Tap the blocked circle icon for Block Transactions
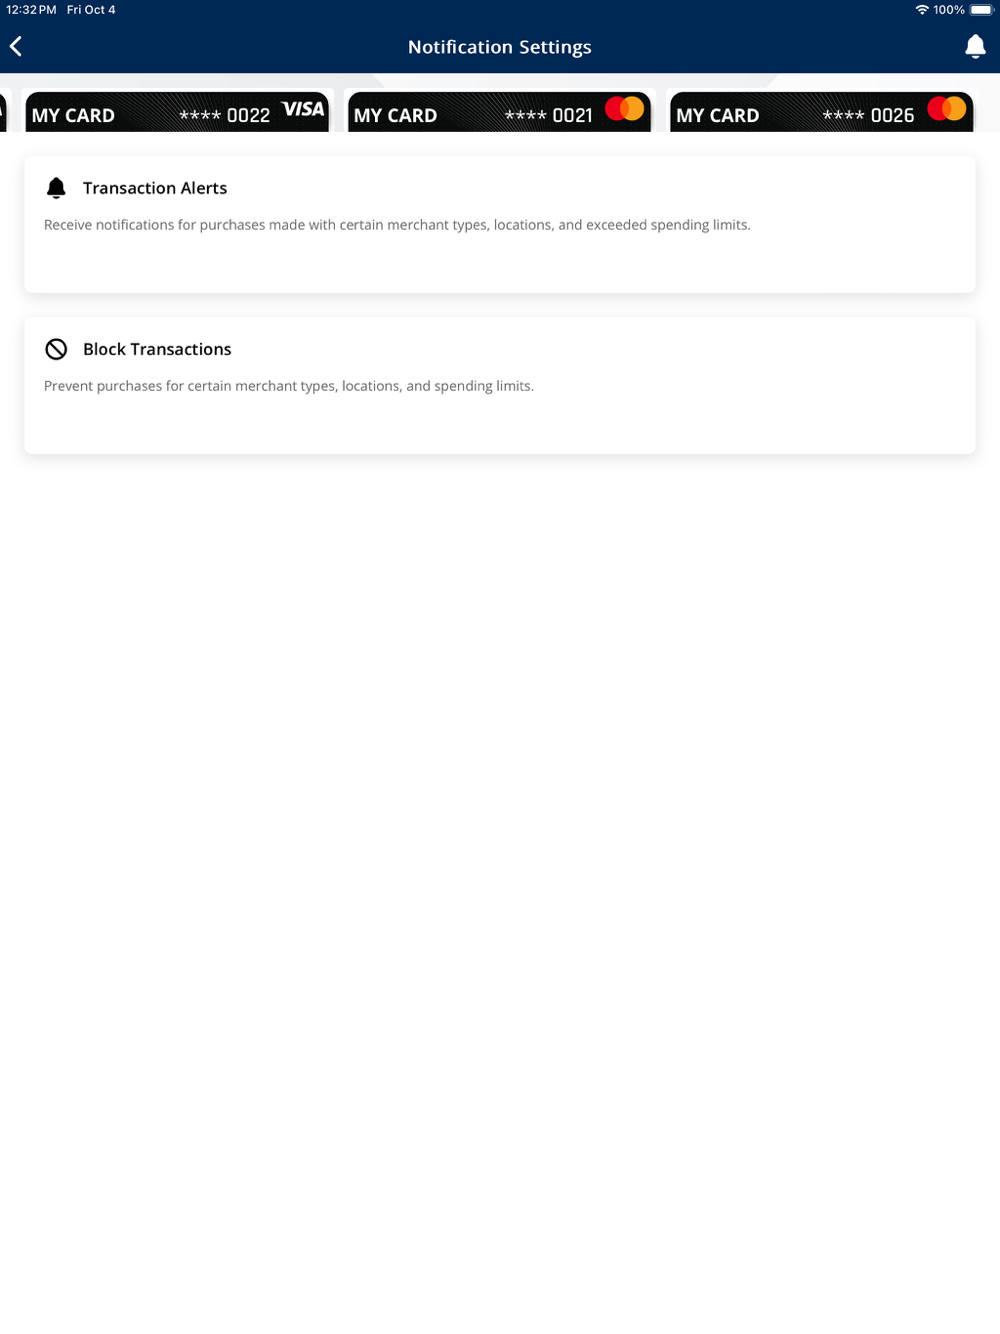The image size is (1000, 1334). 56,349
